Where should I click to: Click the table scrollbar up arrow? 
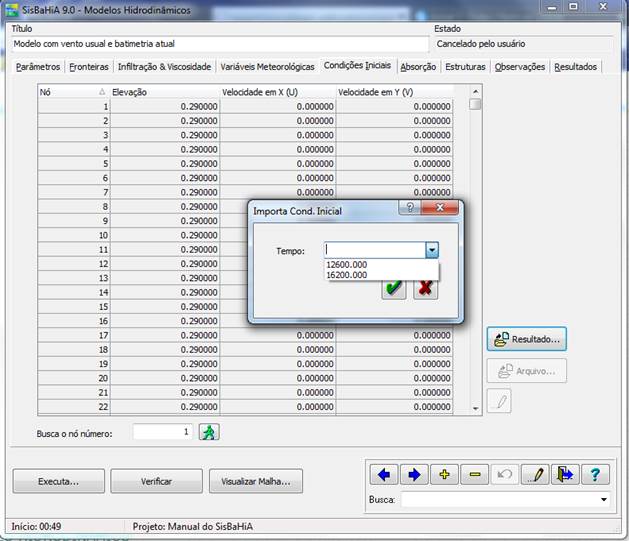click(475, 92)
